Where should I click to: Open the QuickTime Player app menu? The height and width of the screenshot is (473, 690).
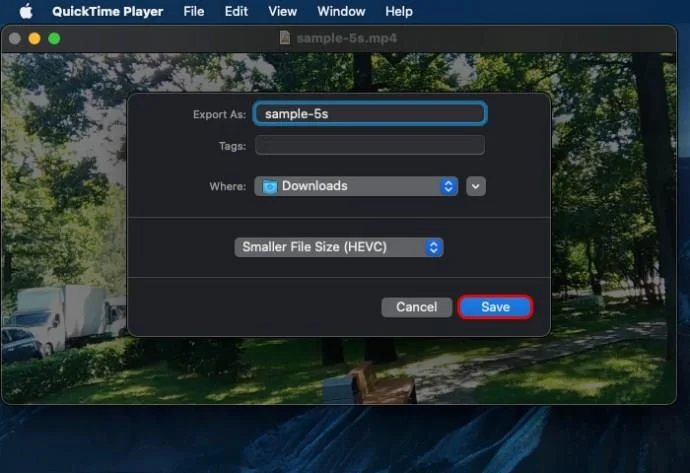pos(107,11)
